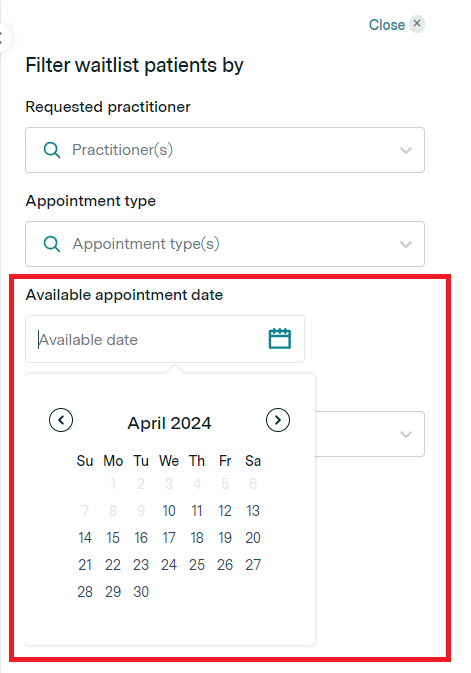
Task: Expand the Appointment type(s) dropdown chevron
Action: click(x=406, y=245)
